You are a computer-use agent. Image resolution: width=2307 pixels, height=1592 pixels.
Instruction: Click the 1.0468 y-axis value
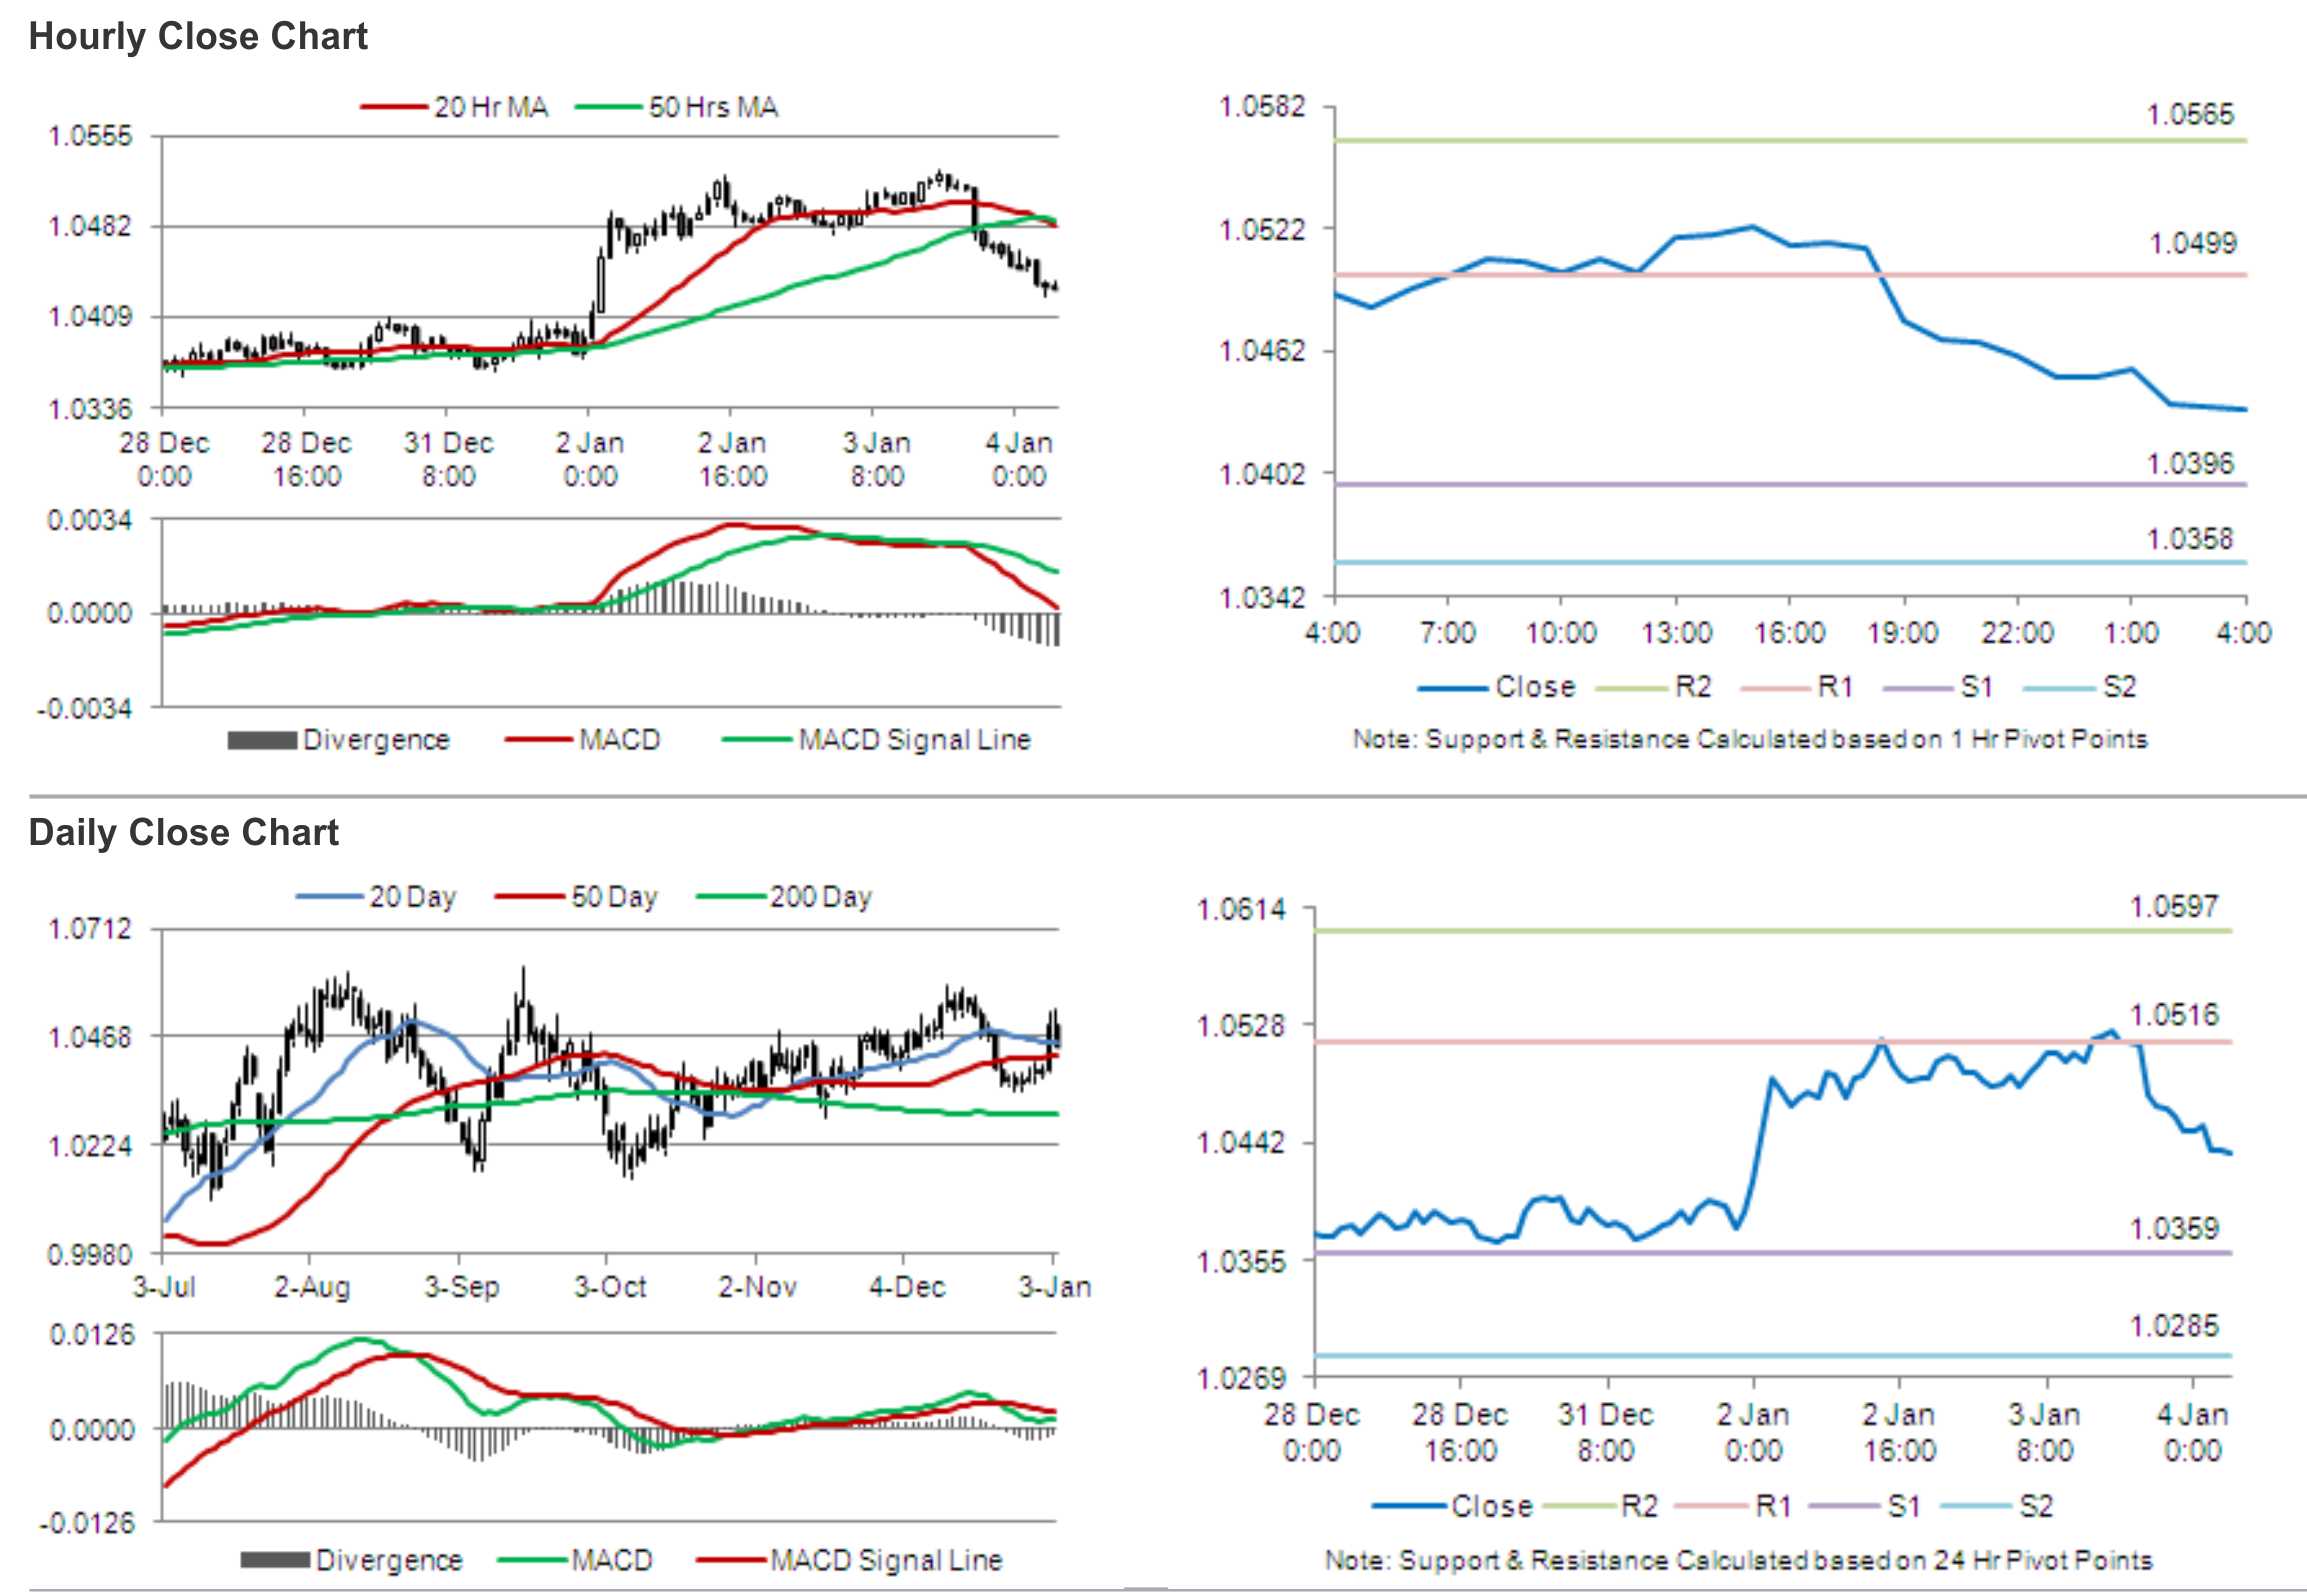(x=90, y=1037)
